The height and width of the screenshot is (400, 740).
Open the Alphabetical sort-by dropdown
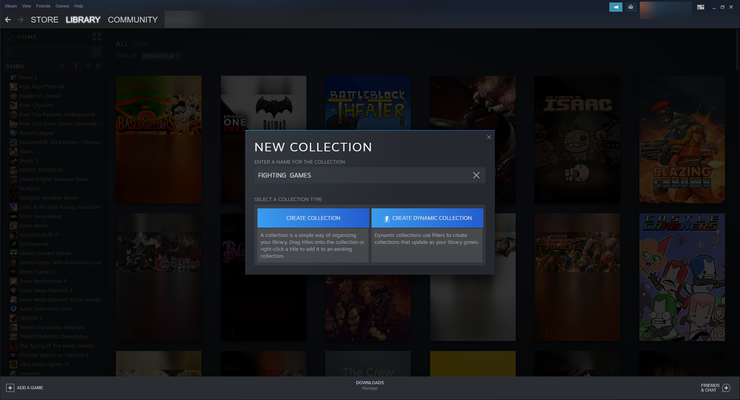tap(161, 56)
